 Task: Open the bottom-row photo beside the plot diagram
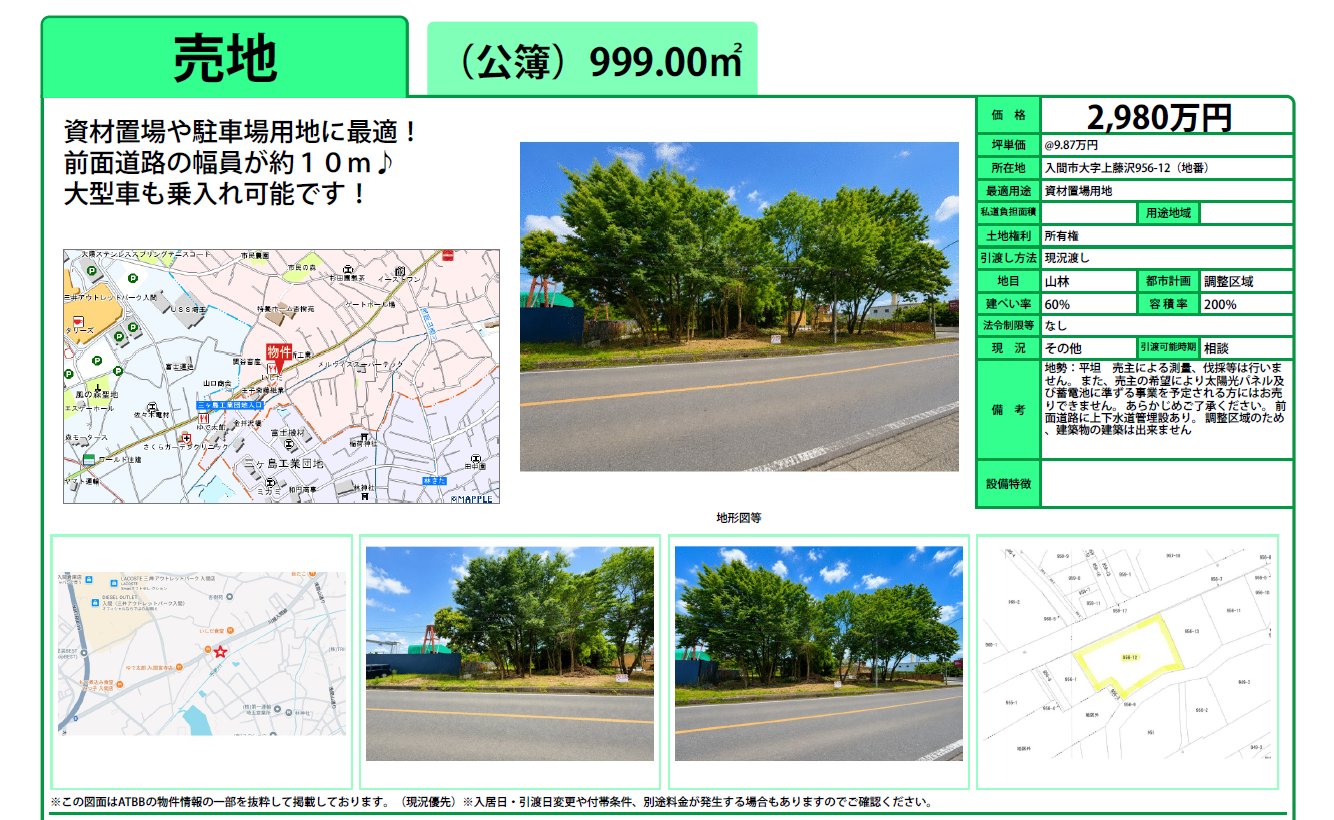[x=819, y=654]
